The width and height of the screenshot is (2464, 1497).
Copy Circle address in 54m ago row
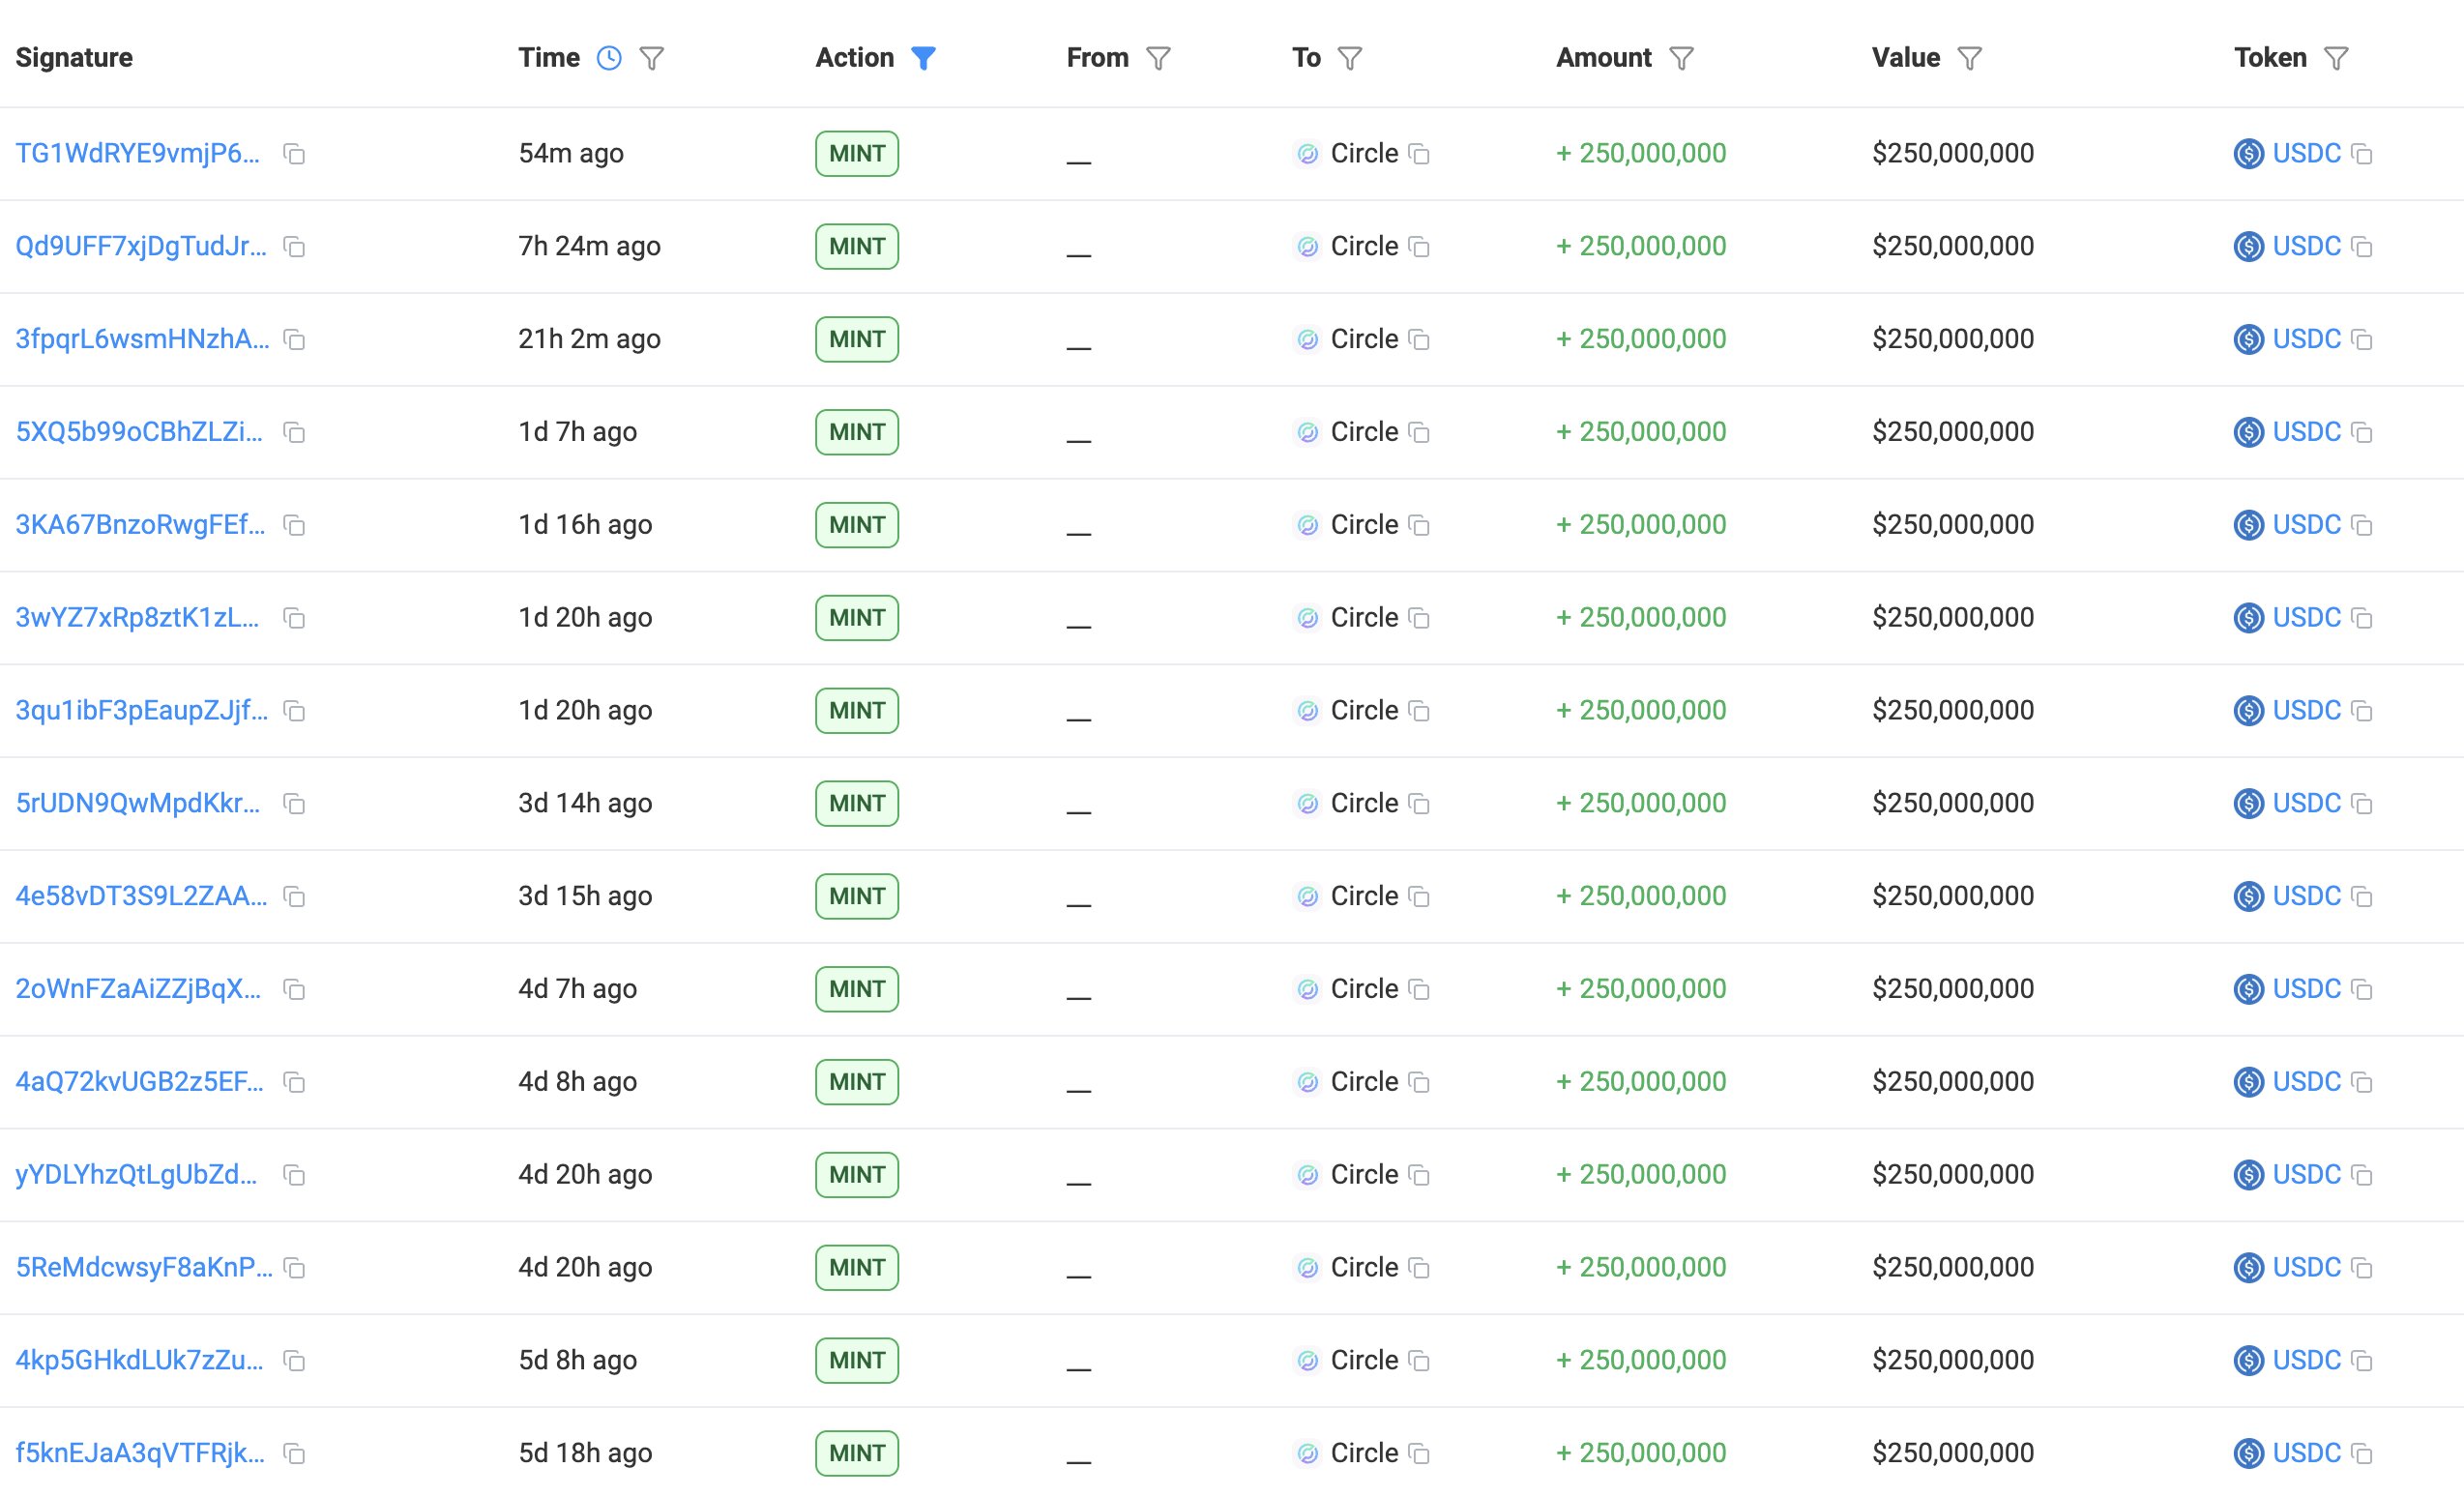[1419, 154]
